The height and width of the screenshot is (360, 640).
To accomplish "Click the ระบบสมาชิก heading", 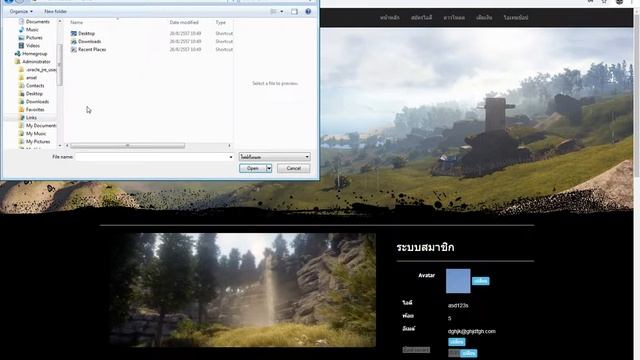I will click(x=425, y=247).
